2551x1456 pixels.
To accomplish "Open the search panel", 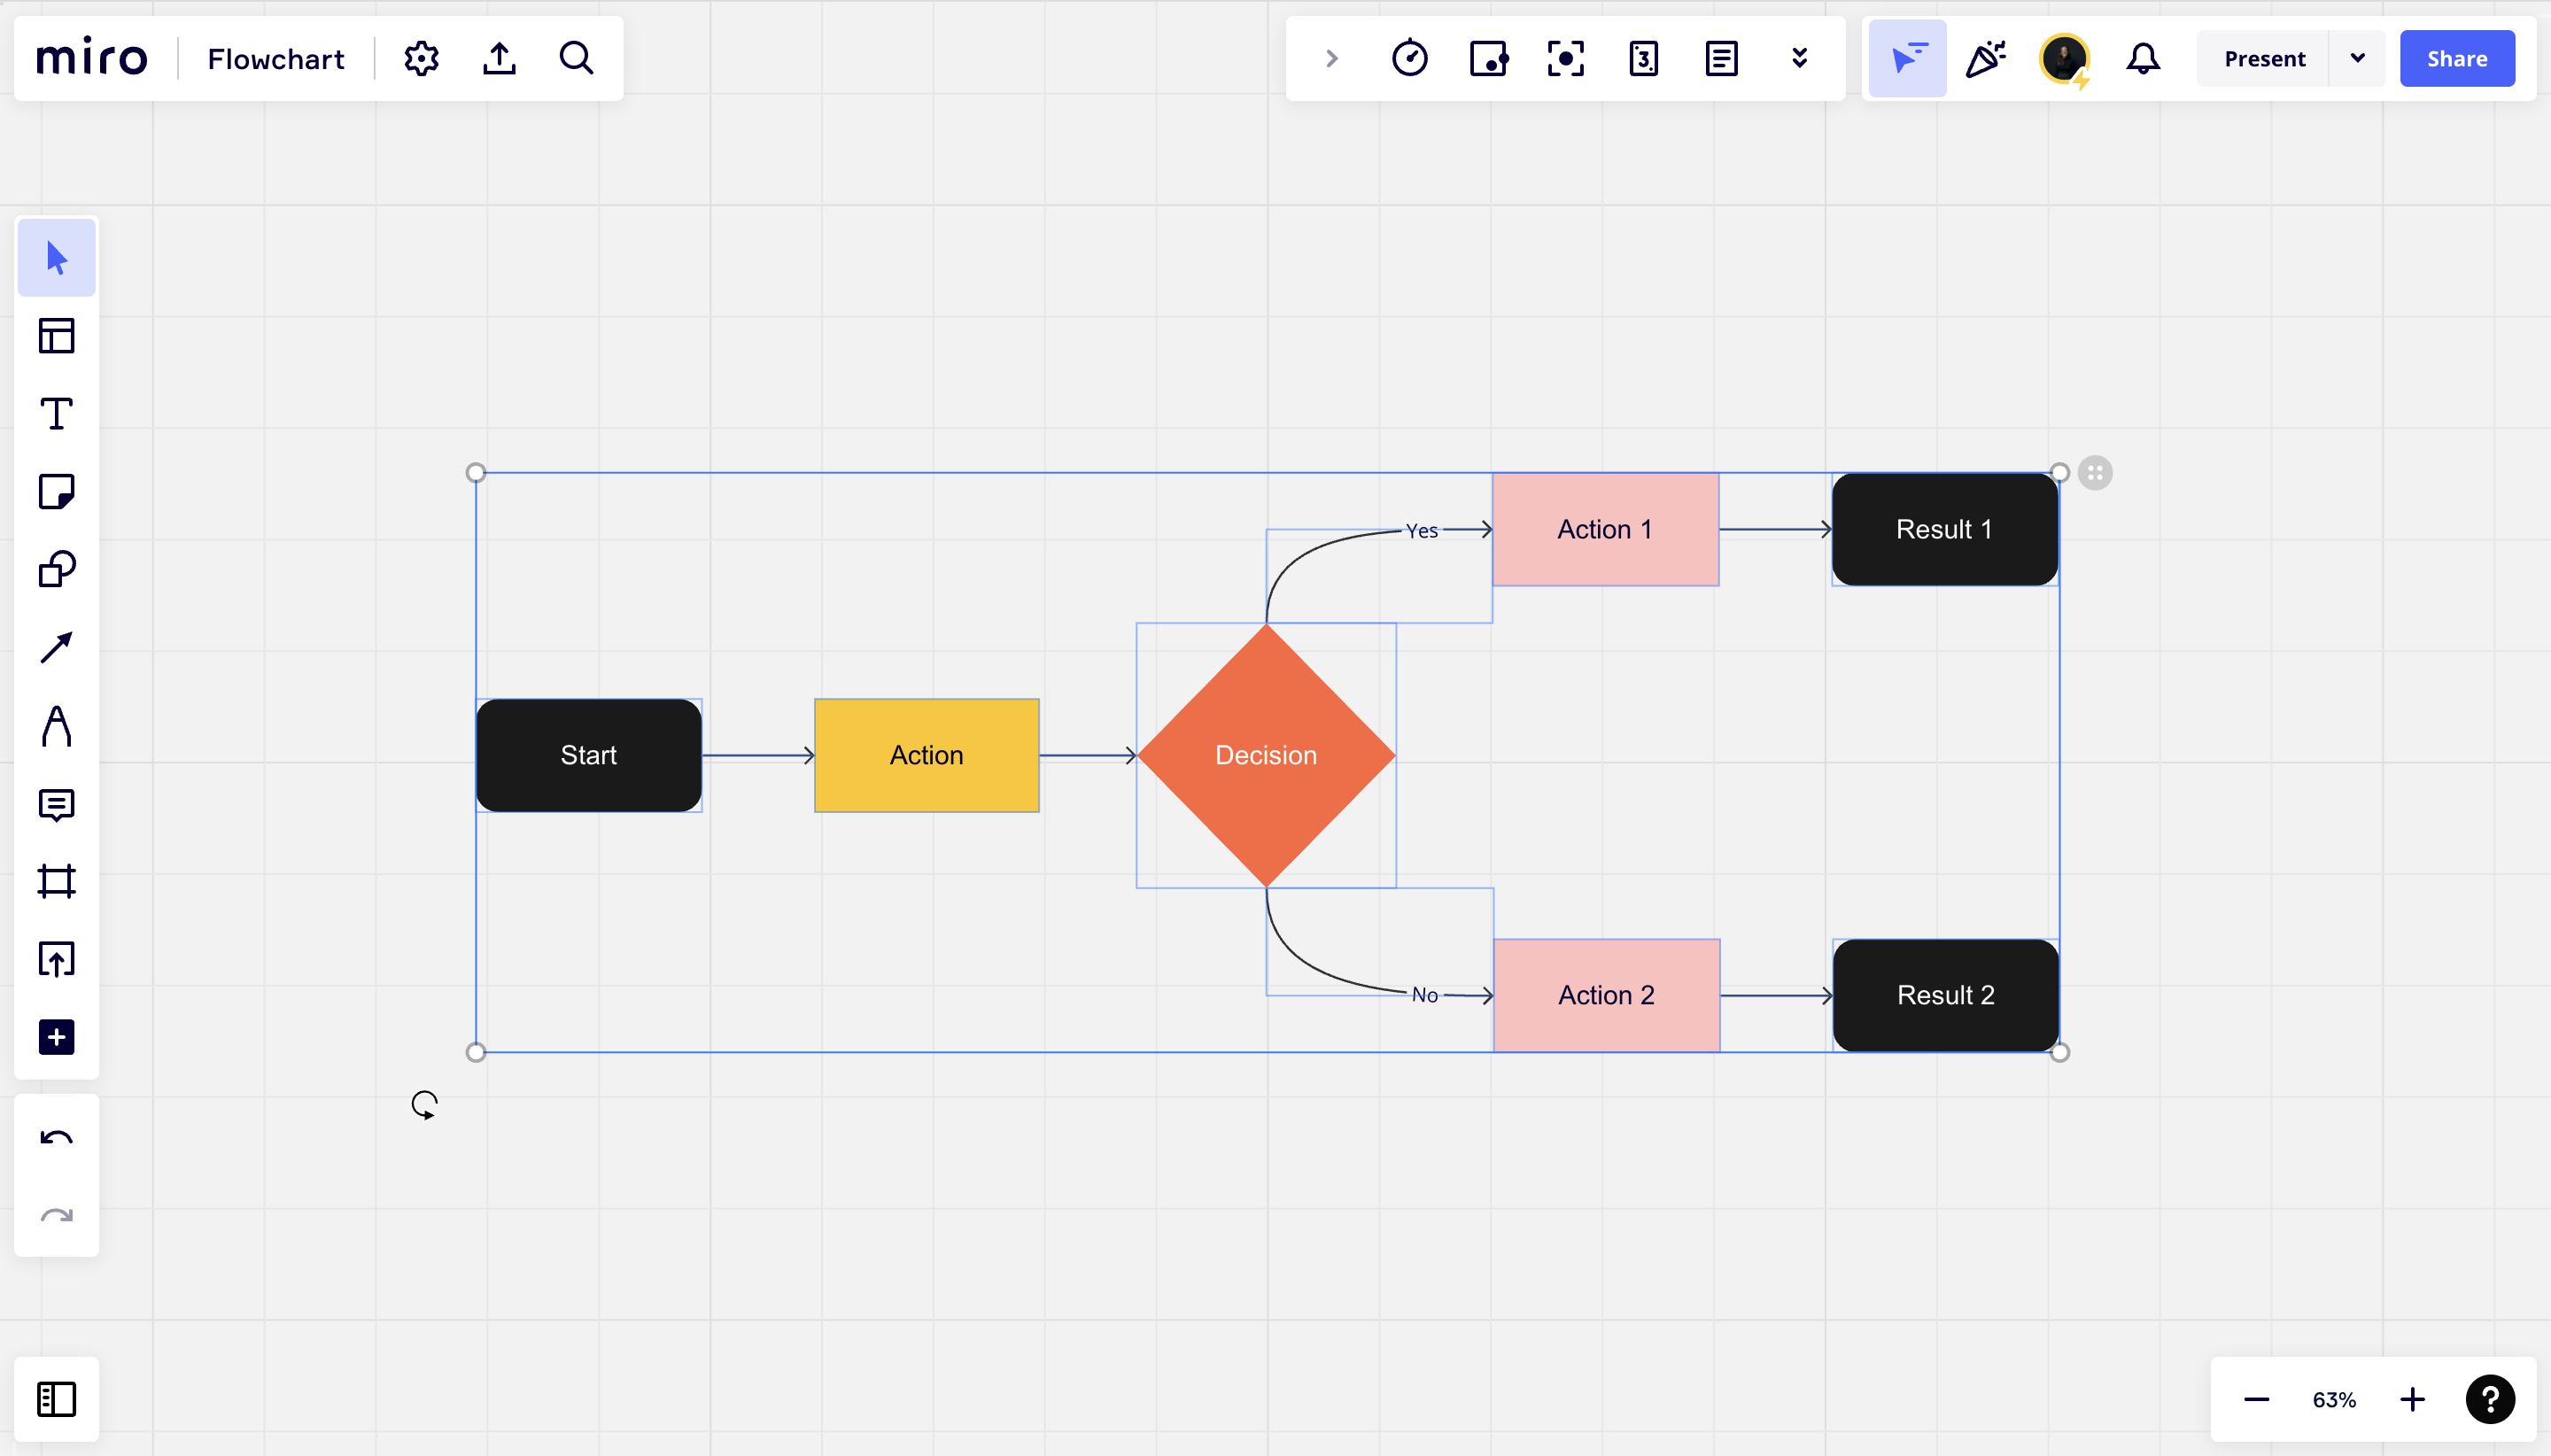I will pos(577,58).
